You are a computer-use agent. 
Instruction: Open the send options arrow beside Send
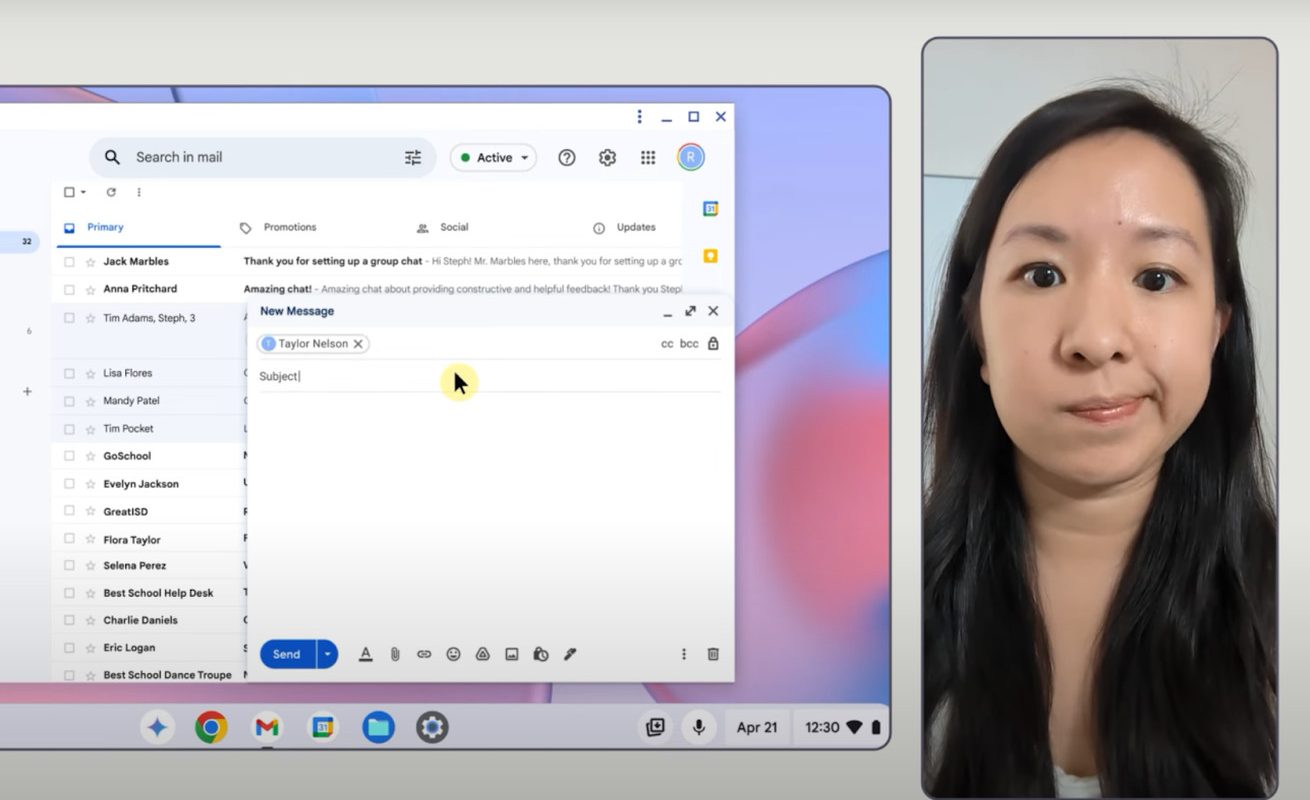pyautogui.click(x=327, y=654)
